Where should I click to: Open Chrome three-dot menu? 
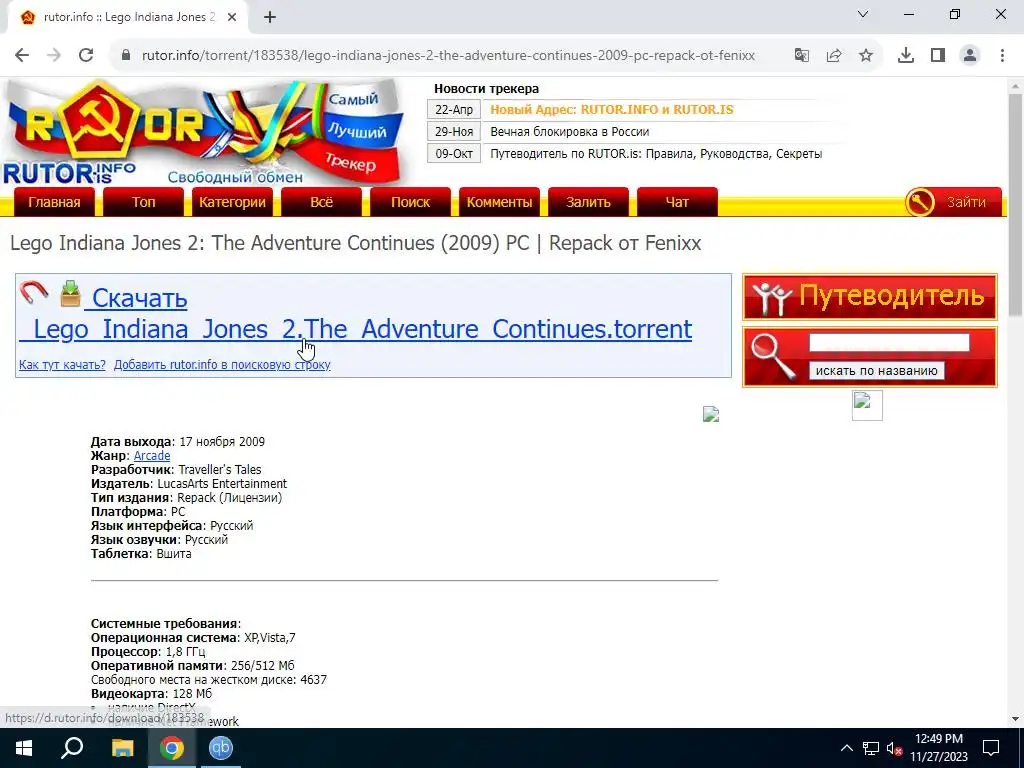(x=1002, y=56)
